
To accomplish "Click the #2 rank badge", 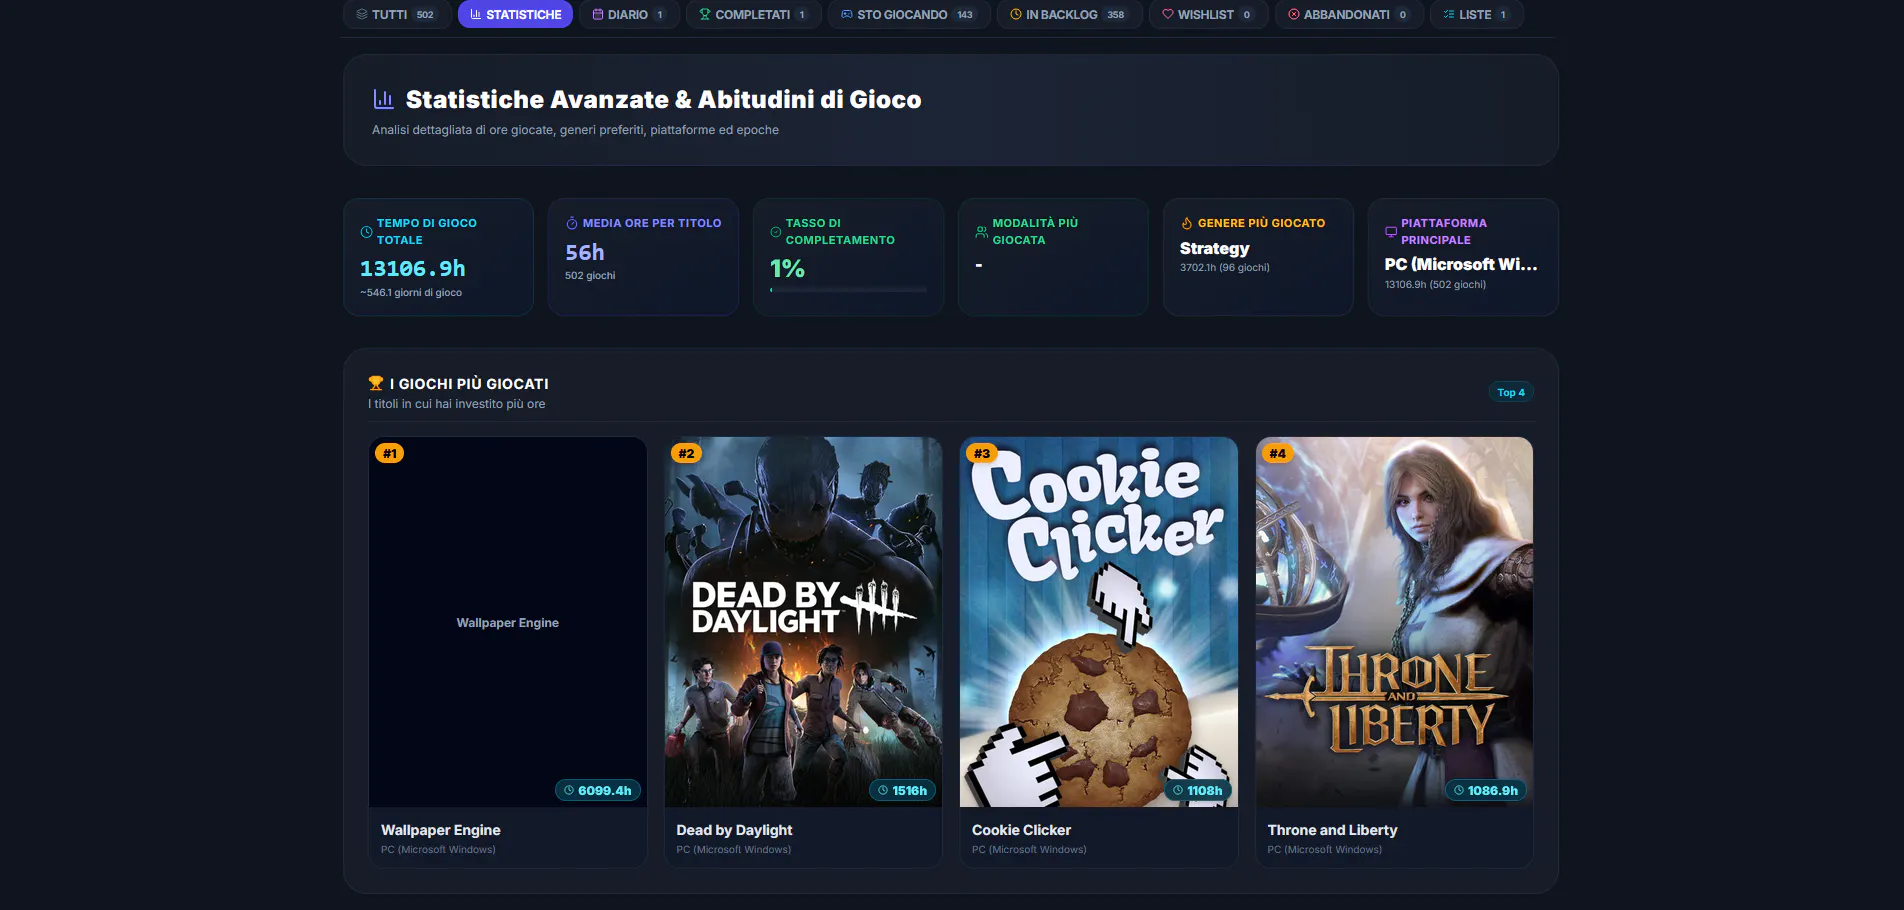I will (686, 453).
